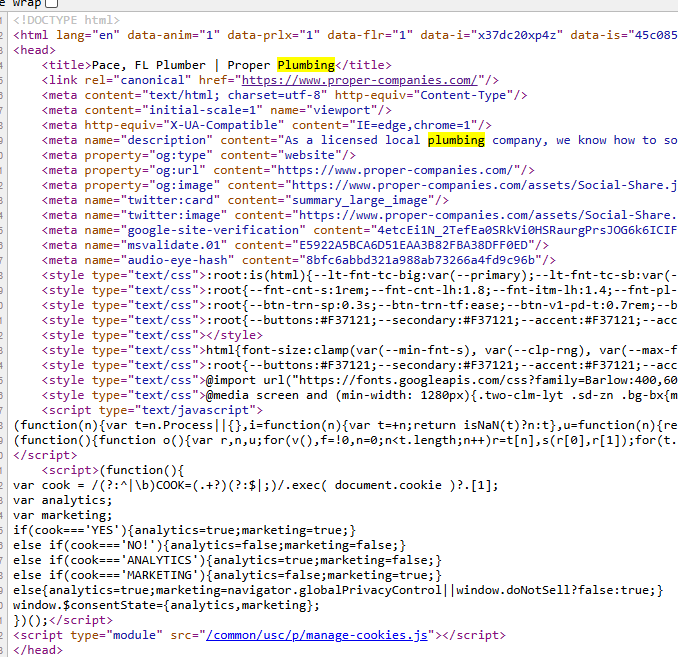The image size is (678, 657).
Task: Click the var cook regex line
Action: 256,485
